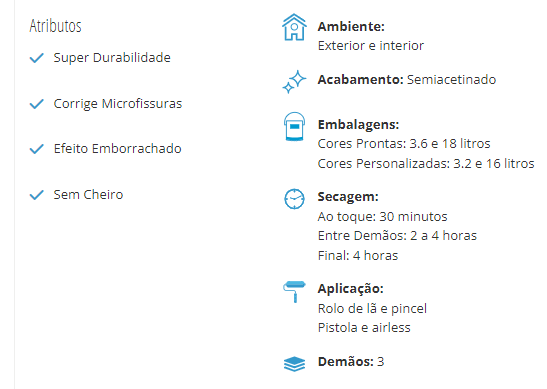Click the checkmark next to Corrige Microfissuras

click(37, 104)
